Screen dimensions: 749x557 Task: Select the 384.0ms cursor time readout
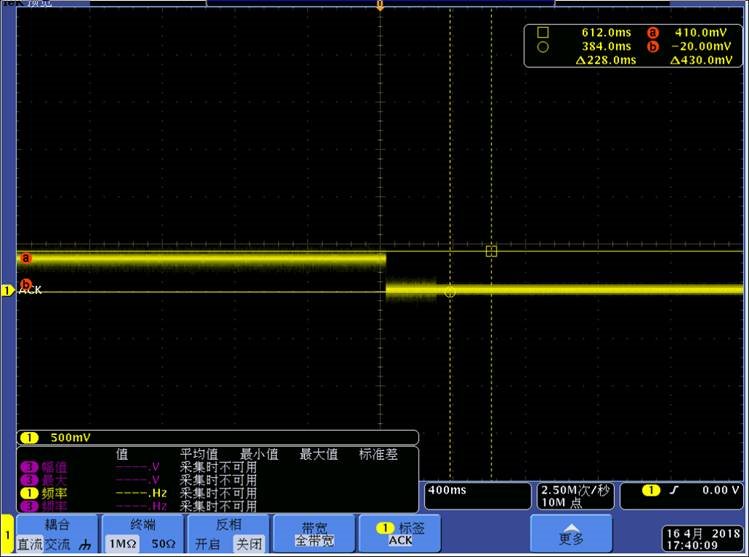[x=606, y=46]
